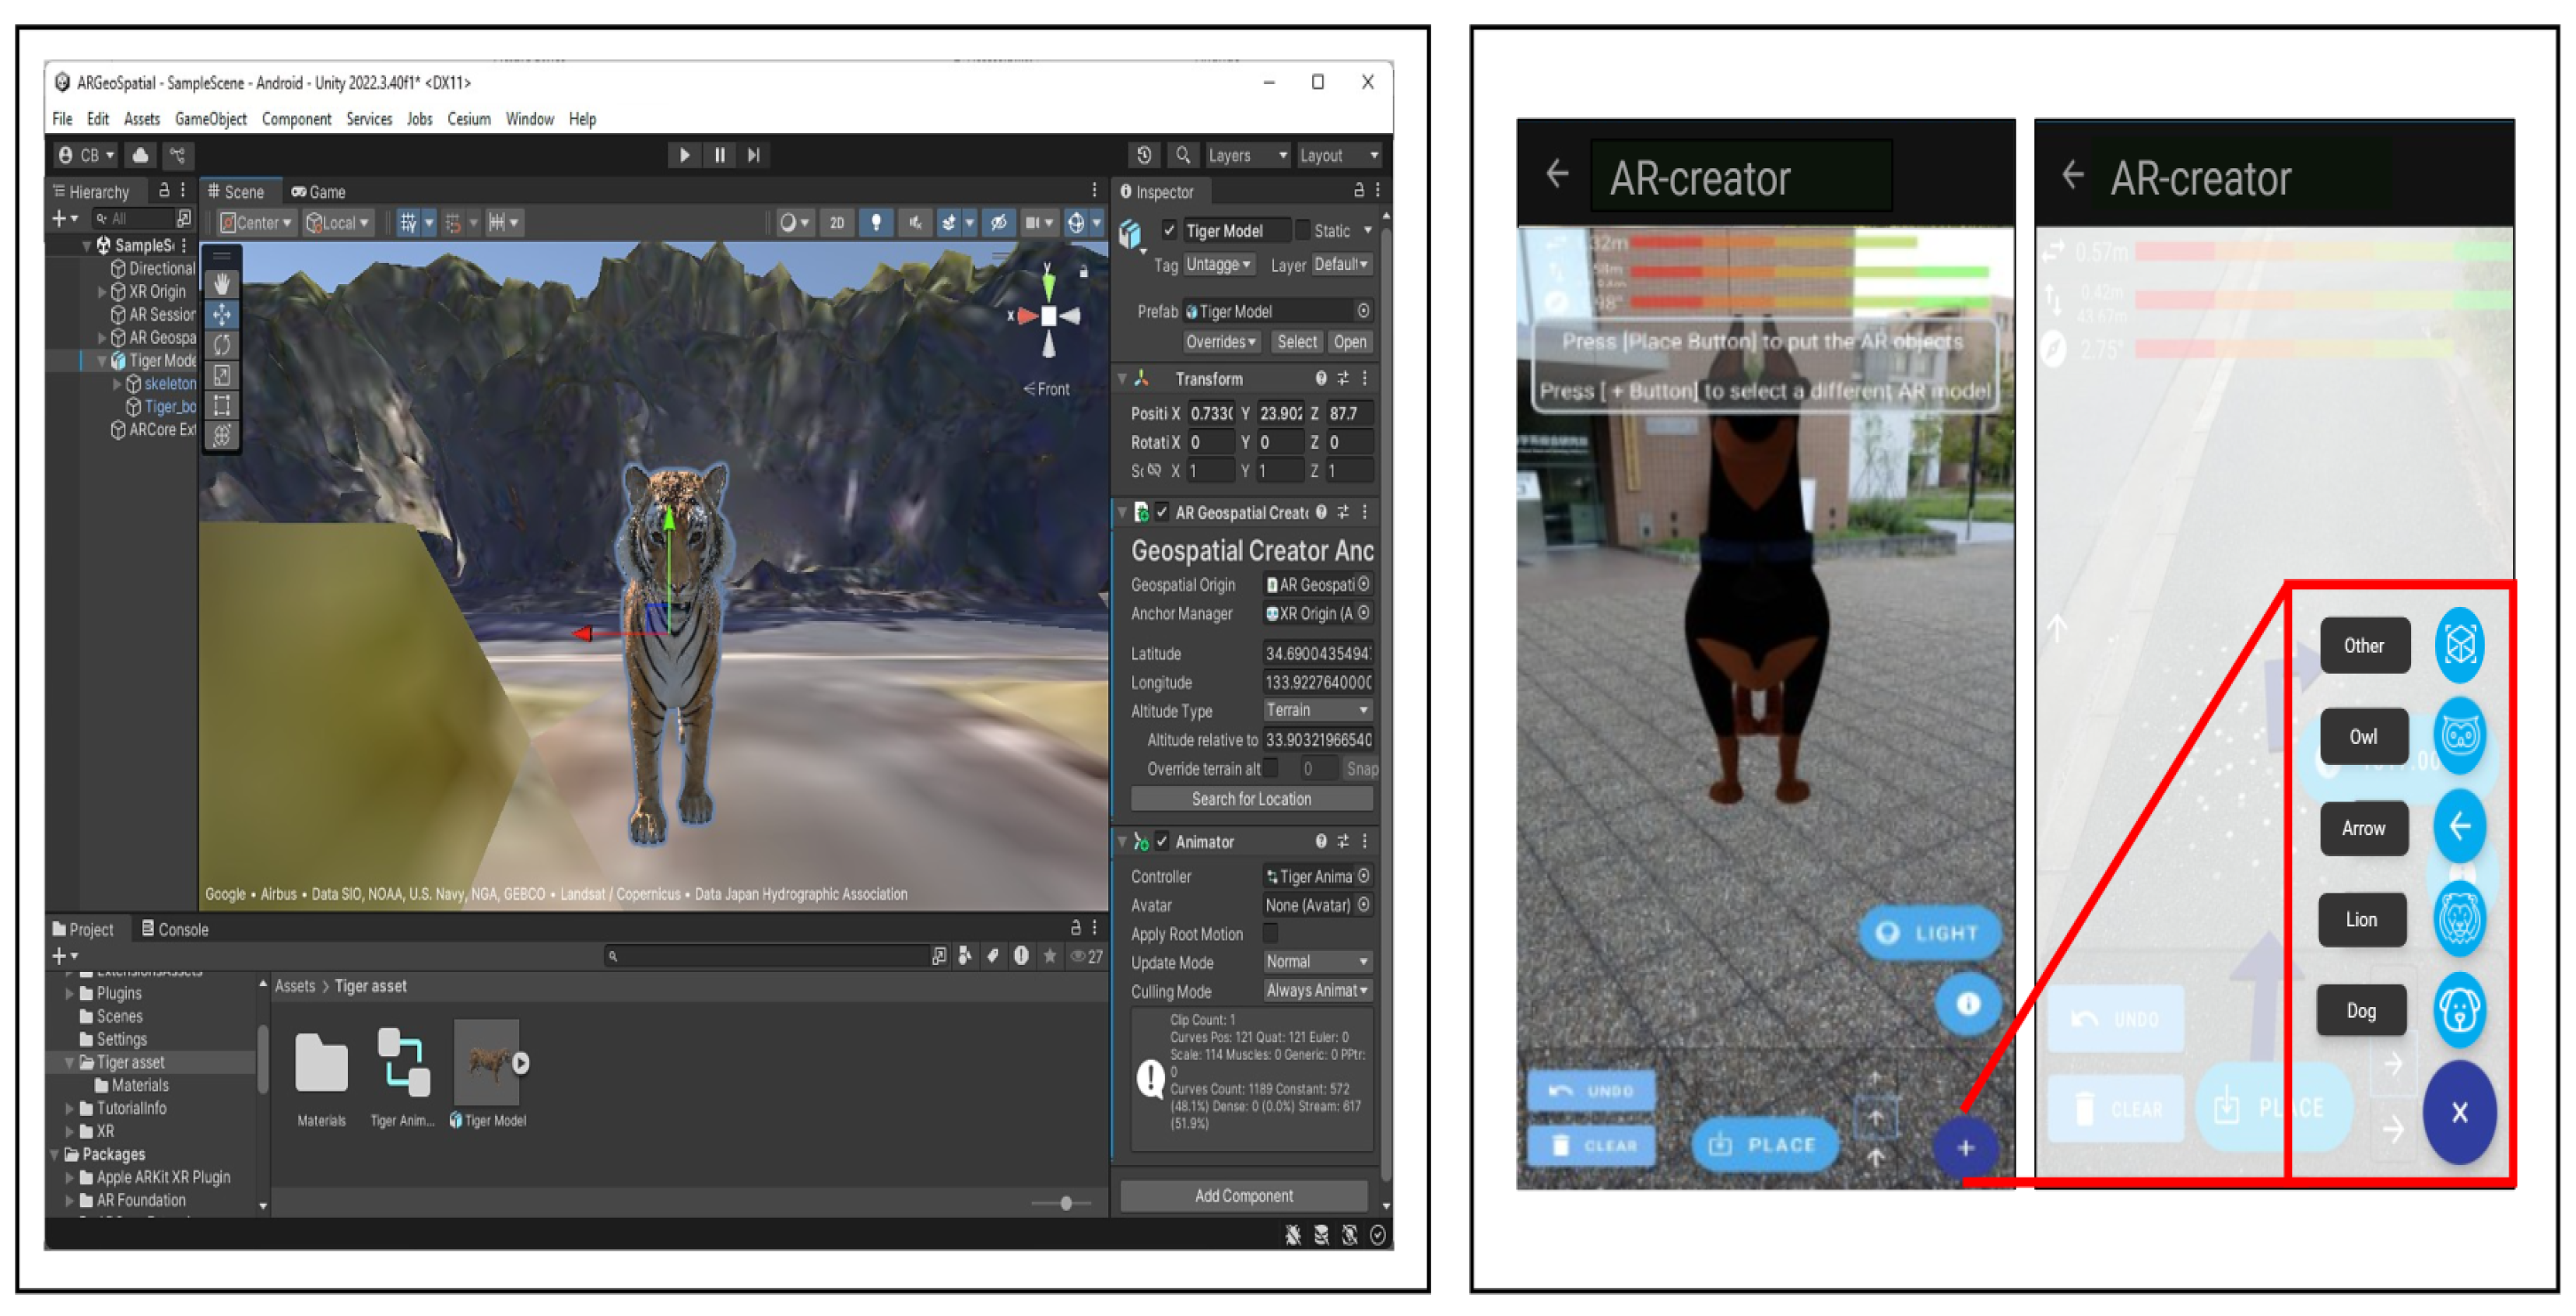2576x1316 pixels.
Task: Click the Unity search magnifier icon
Action: pyautogui.click(x=1183, y=155)
